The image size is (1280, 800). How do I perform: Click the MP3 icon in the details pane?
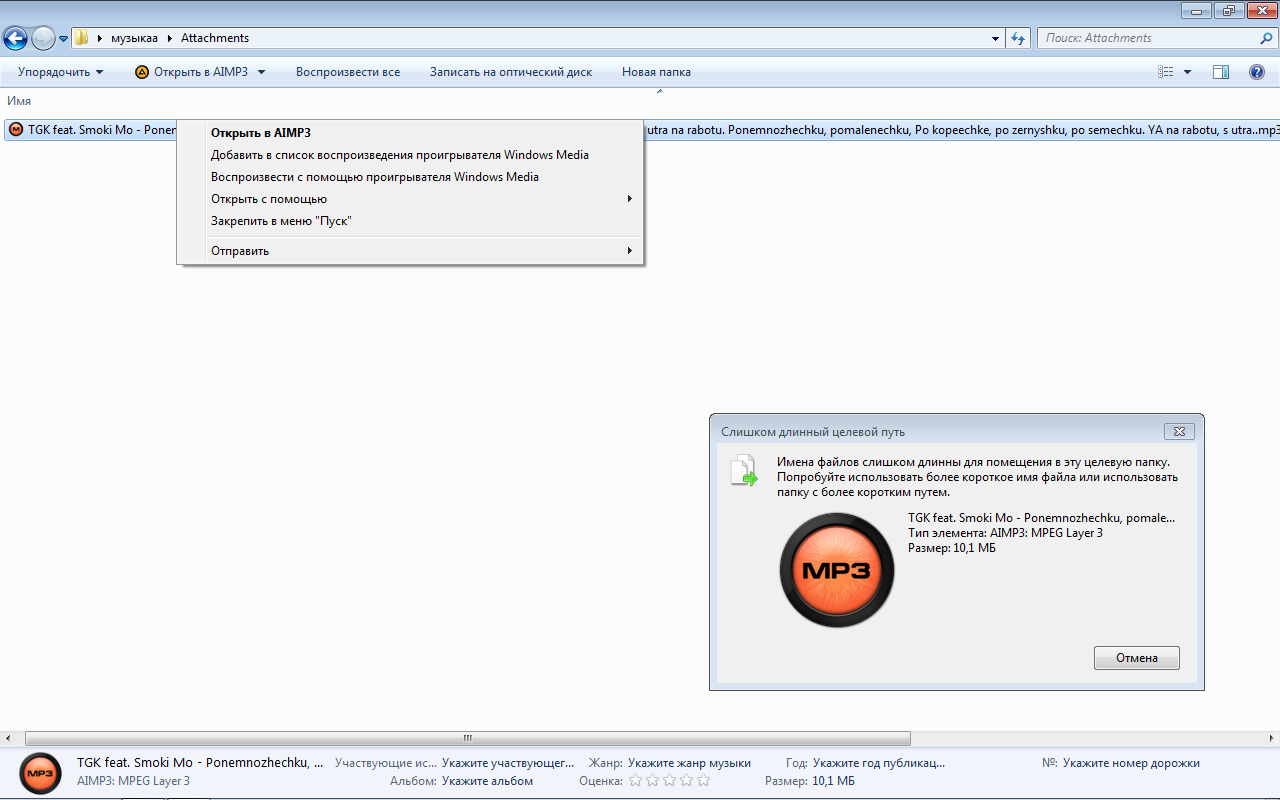[41, 773]
